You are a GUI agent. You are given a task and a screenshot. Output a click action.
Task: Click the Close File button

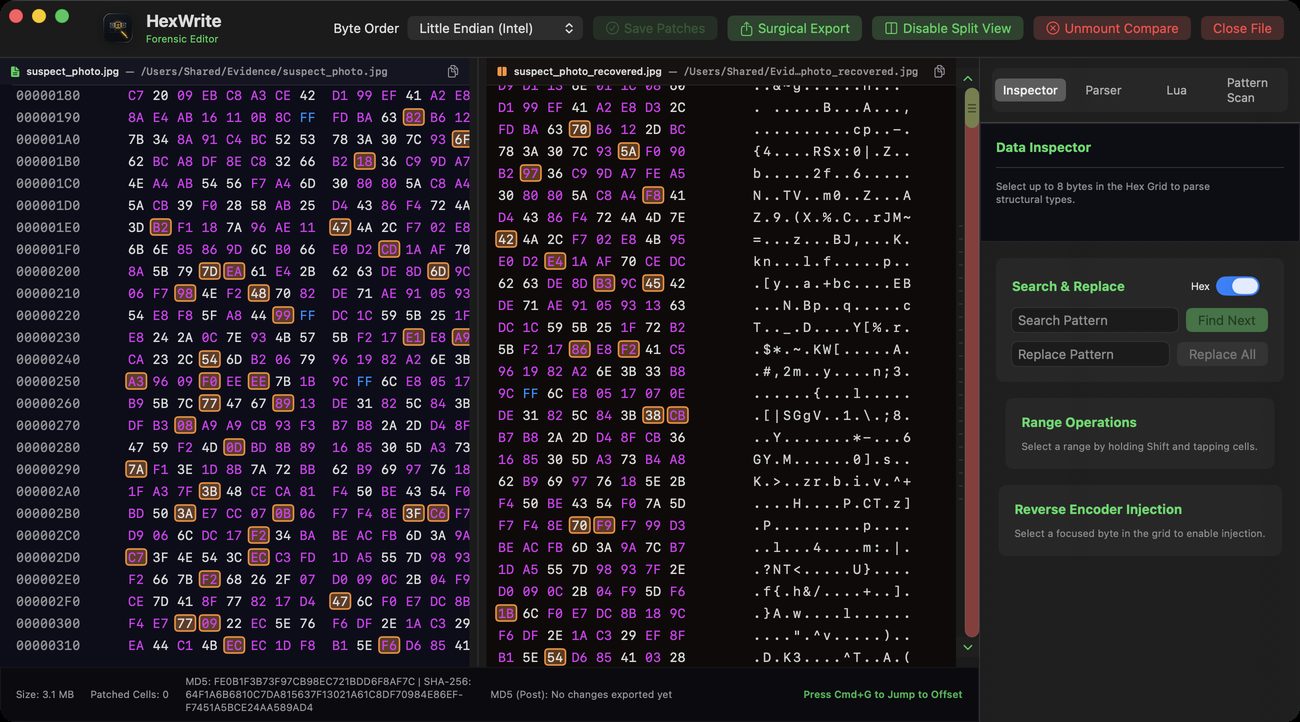click(1242, 28)
